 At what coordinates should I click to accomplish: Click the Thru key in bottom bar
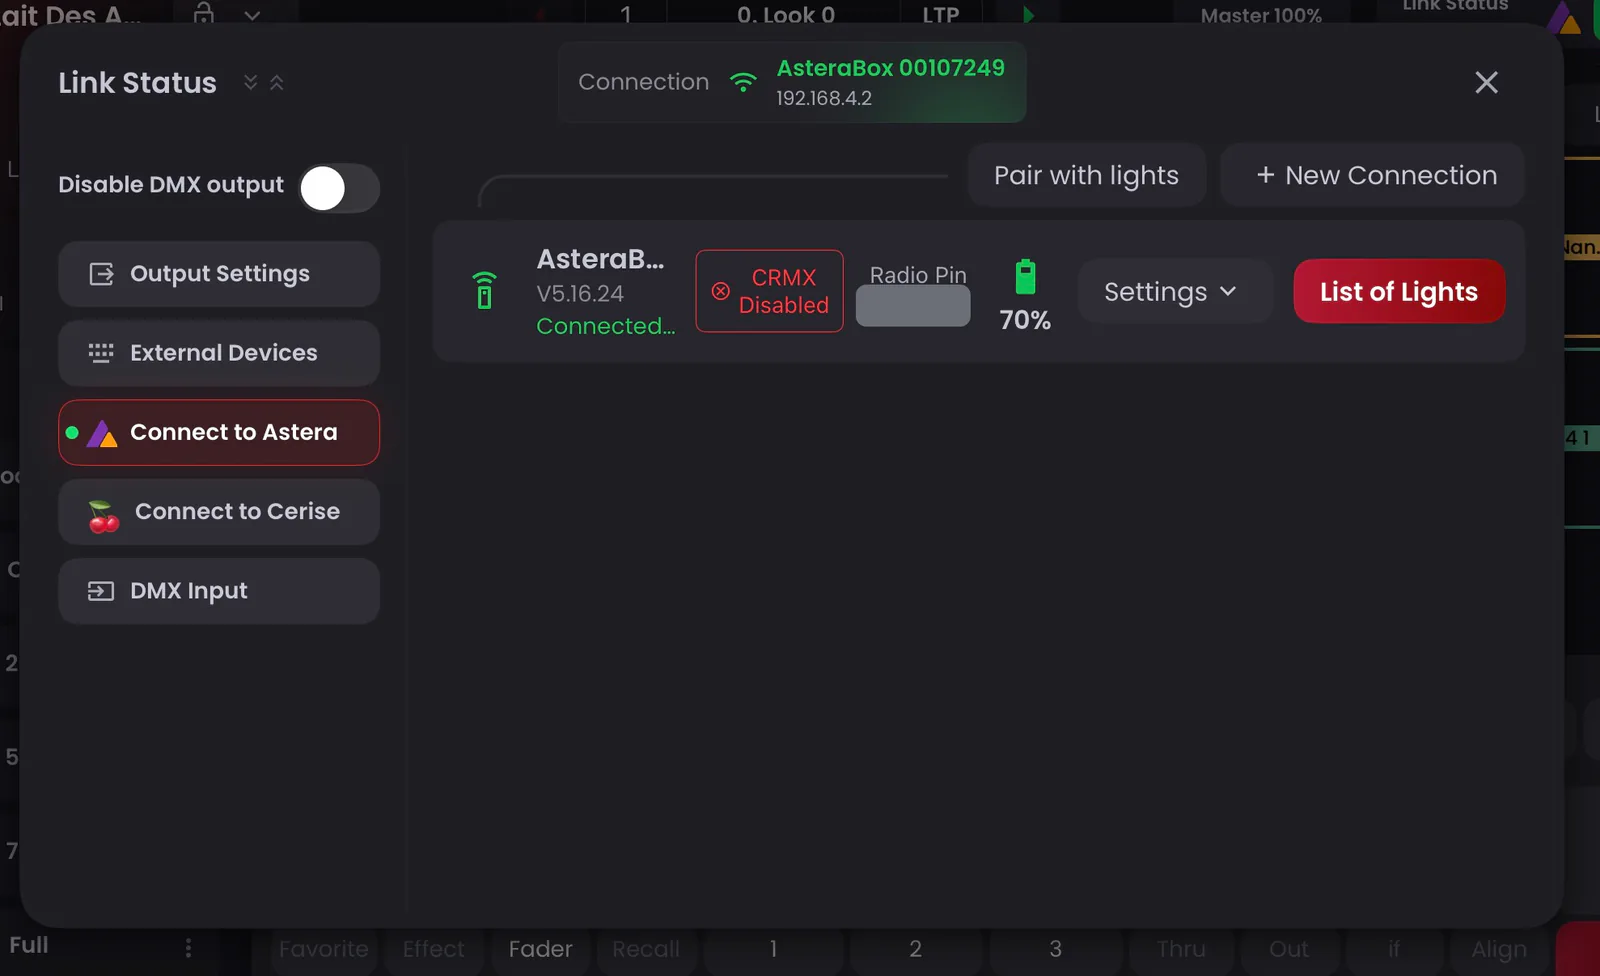tap(1181, 949)
